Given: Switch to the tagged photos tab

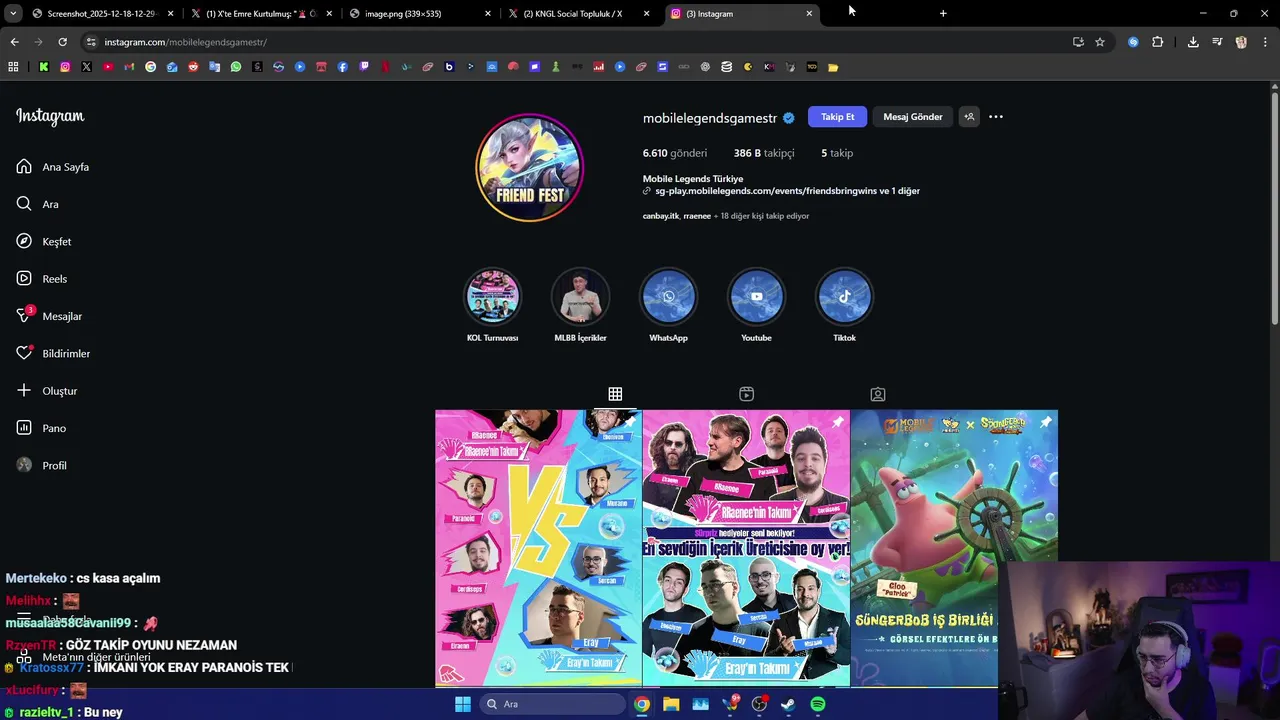Looking at the screenshot, I should point(877,394).
